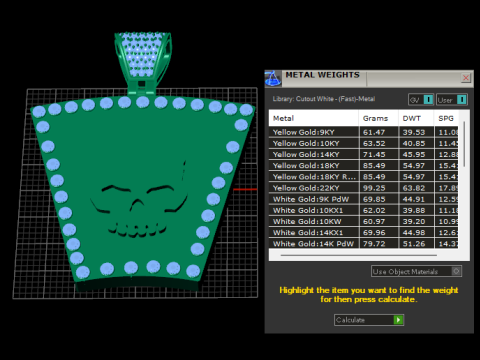This screenshot has height=360, width=480.
Task: Toggle the User library switch
Action: (x=452, y=100)
